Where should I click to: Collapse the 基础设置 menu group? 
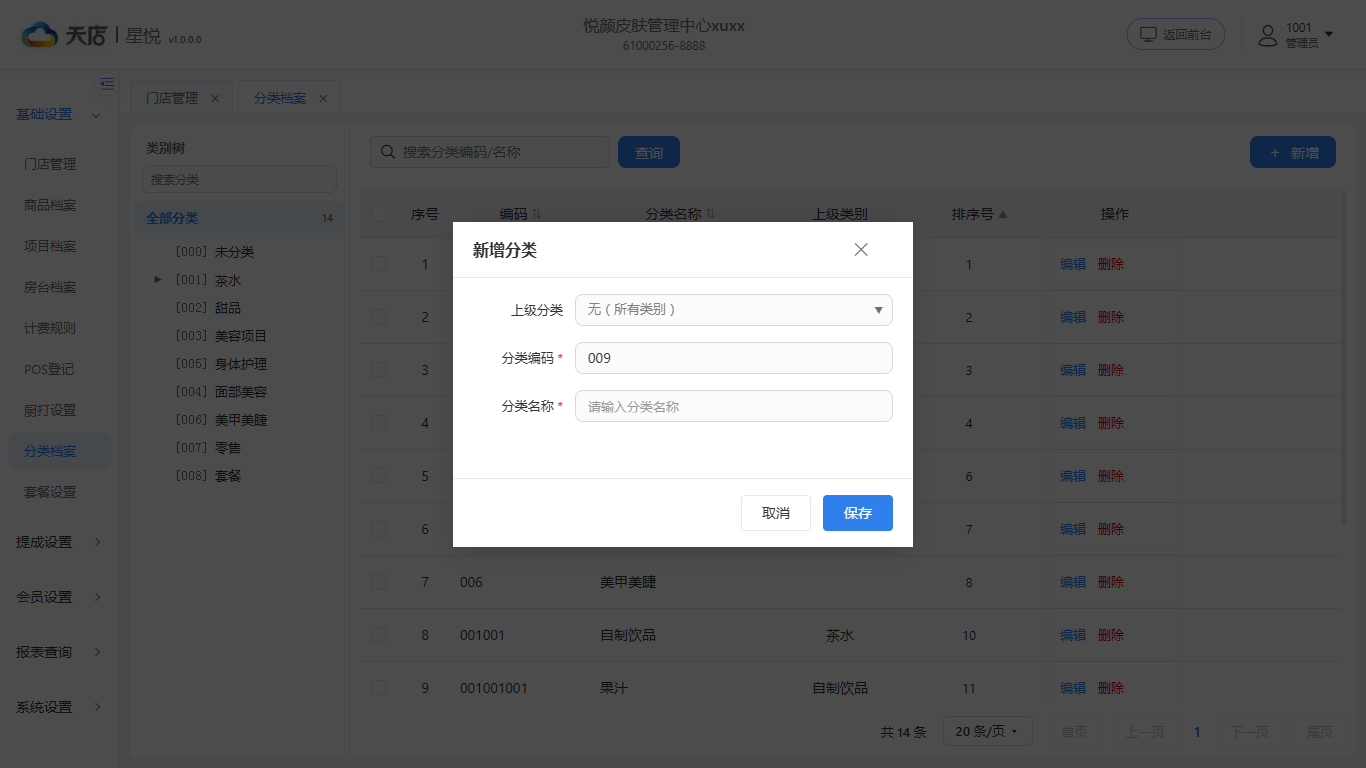(58, 114)
